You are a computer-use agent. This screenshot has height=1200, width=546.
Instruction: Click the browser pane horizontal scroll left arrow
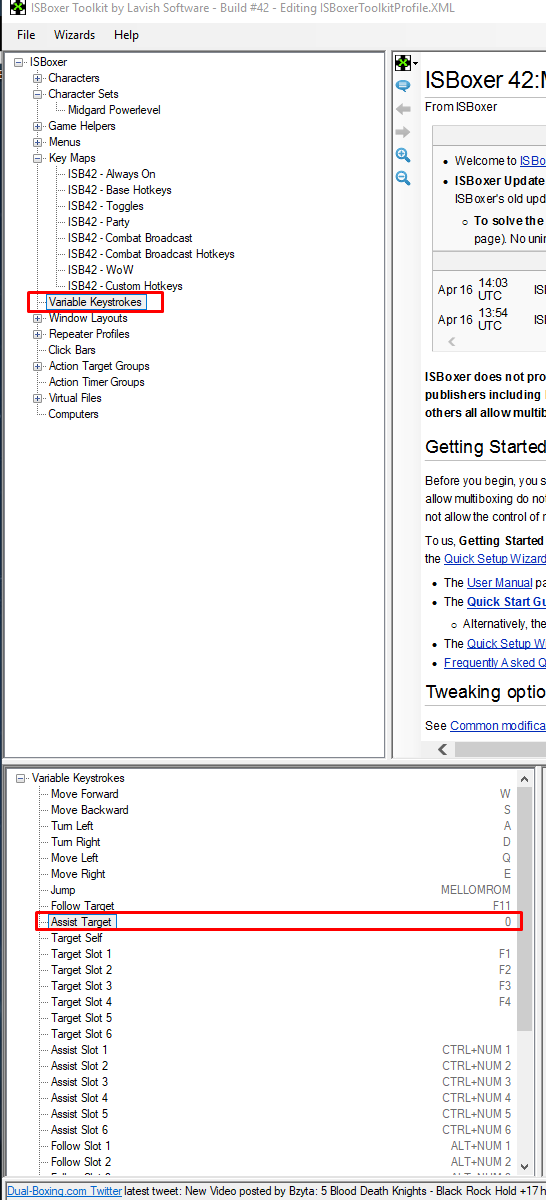tap(444, 749)
